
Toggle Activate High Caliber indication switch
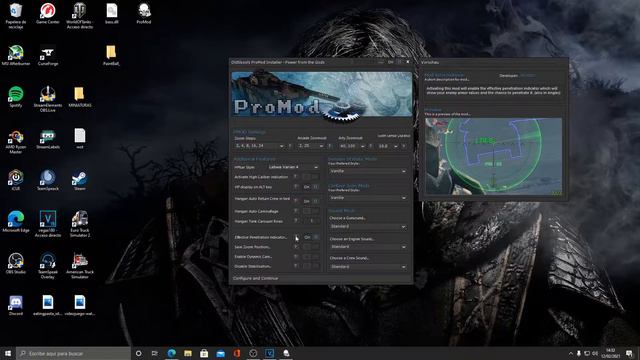(311, 177)
